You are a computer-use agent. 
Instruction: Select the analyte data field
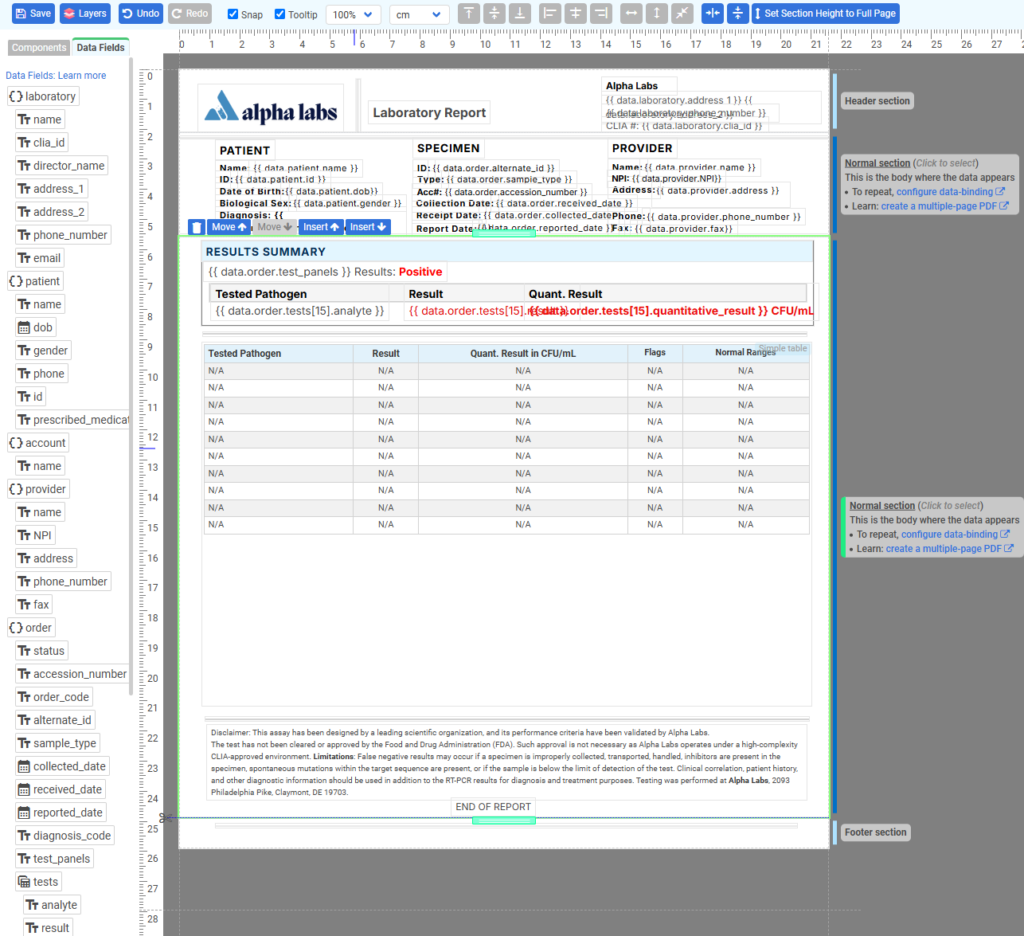pyautogui.click(x=52, y=905)
